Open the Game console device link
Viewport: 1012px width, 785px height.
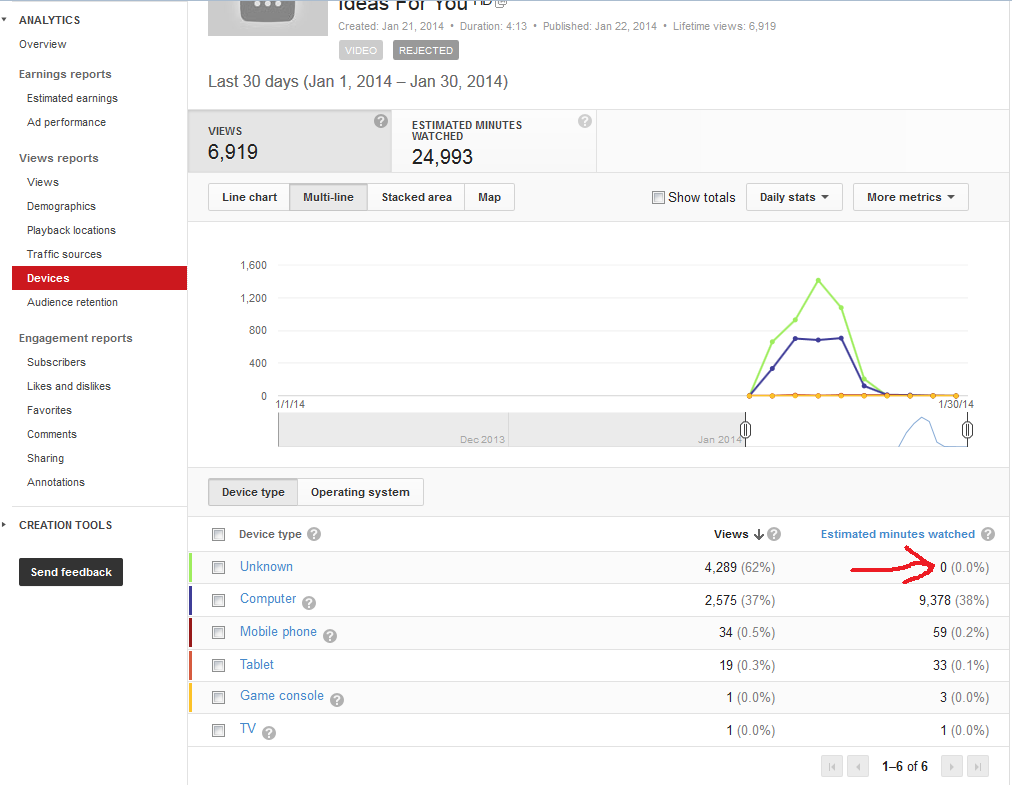[282, 695]
